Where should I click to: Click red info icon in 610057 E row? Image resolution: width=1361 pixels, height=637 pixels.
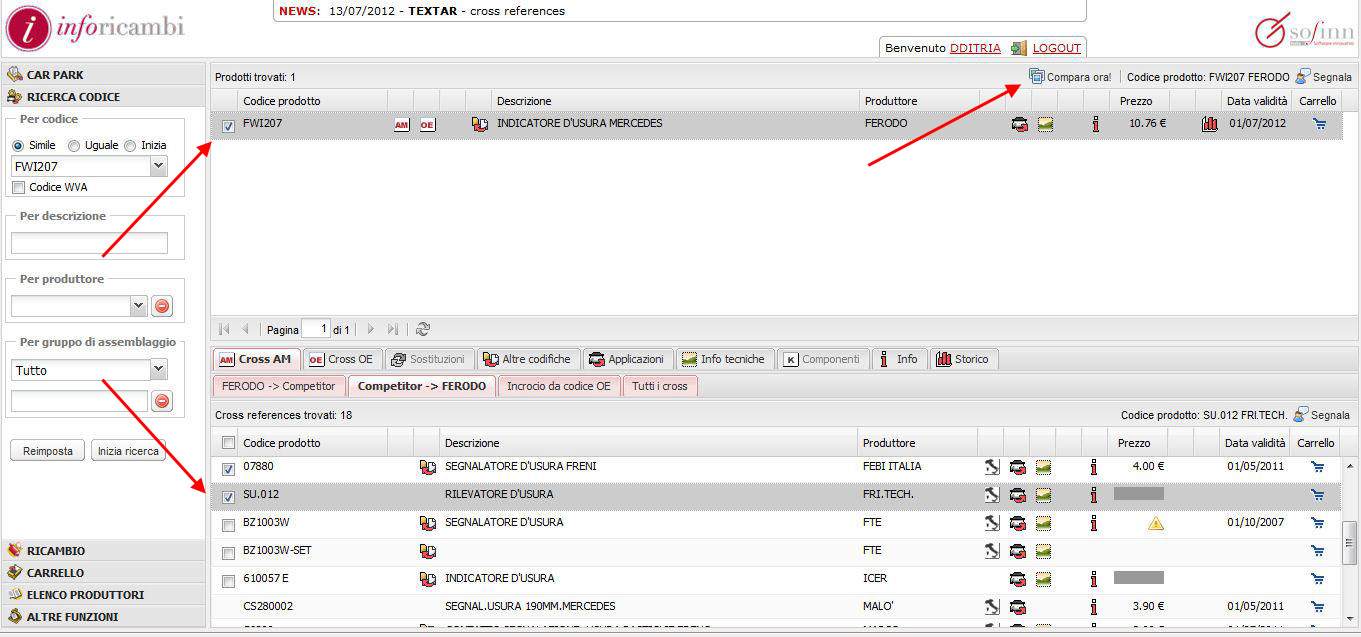point(1094,579)
